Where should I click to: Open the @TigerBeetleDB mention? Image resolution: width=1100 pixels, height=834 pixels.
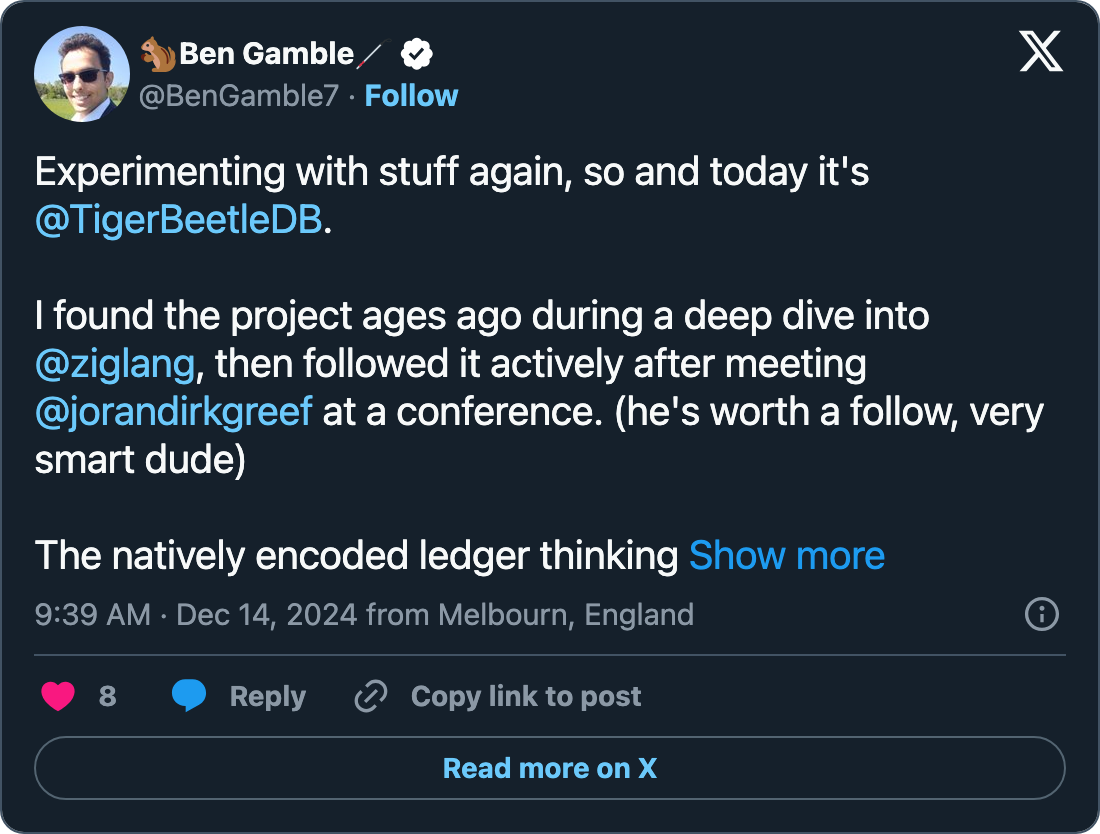pos(179,221)
